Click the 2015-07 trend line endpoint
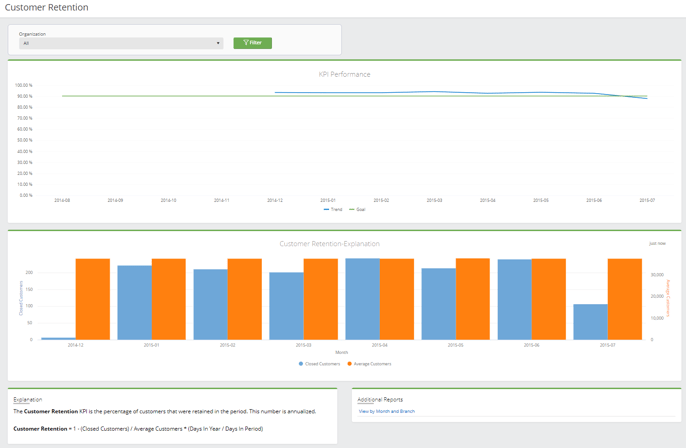Viewport: 686px width, 448px height. (647, 98)
